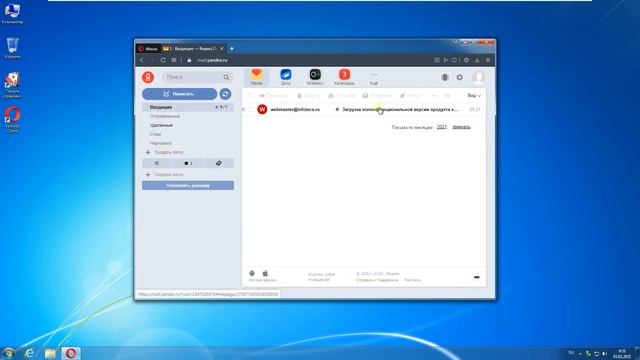Open the language flag selector in footer
This screenshot has width=640, height=360.
coord(477,277)
